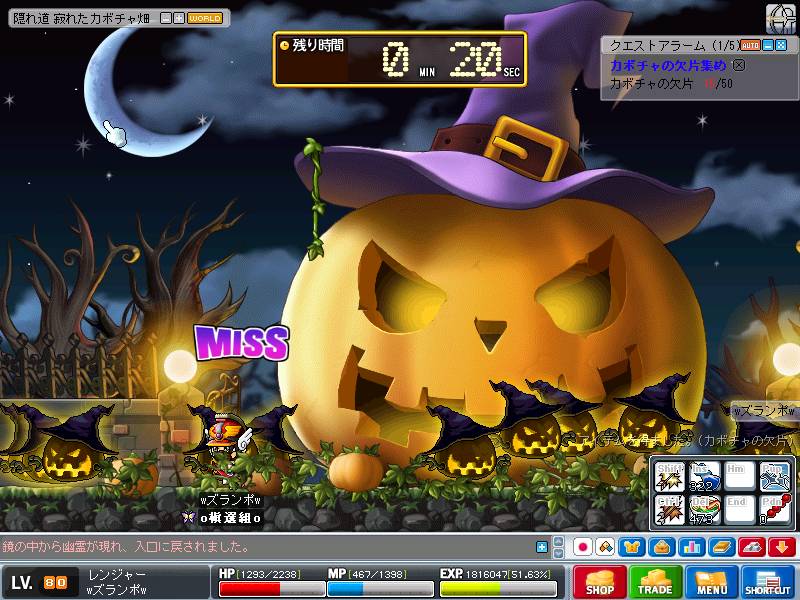This screenshot has height=600, width=800.
Task: Minimize the minimap title bar
Action: tap(165, 18)
